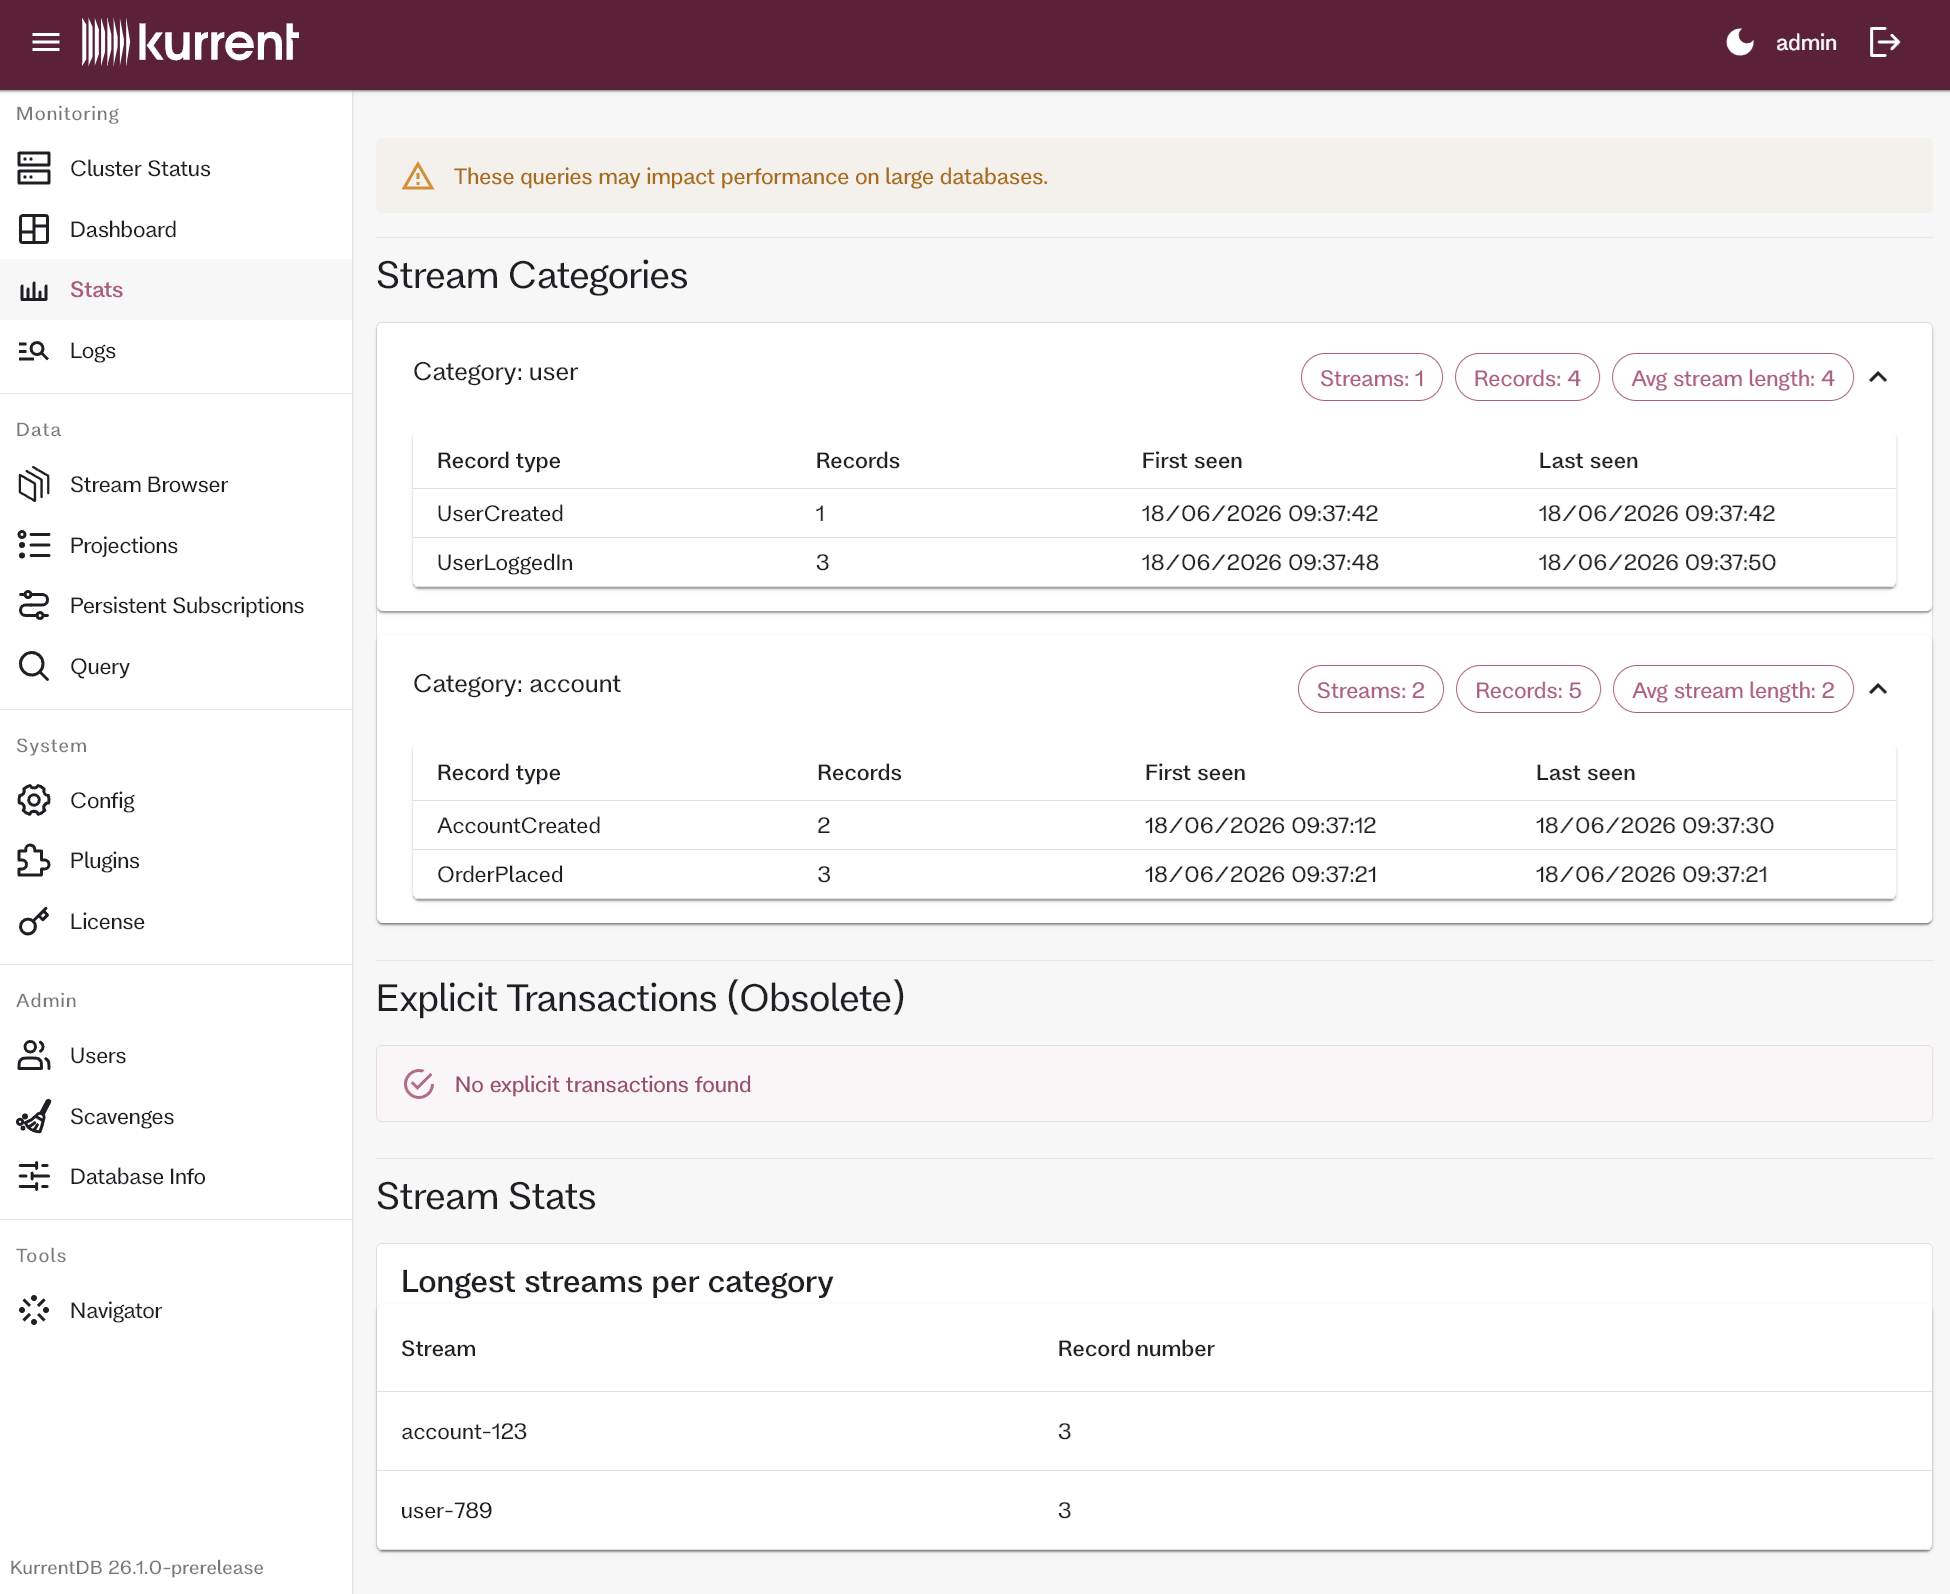Screen dimensions: 1950x1594
Task: Click Streams: 2 chip in account category
Action: pyautogui.click(x=1370, y=690)
